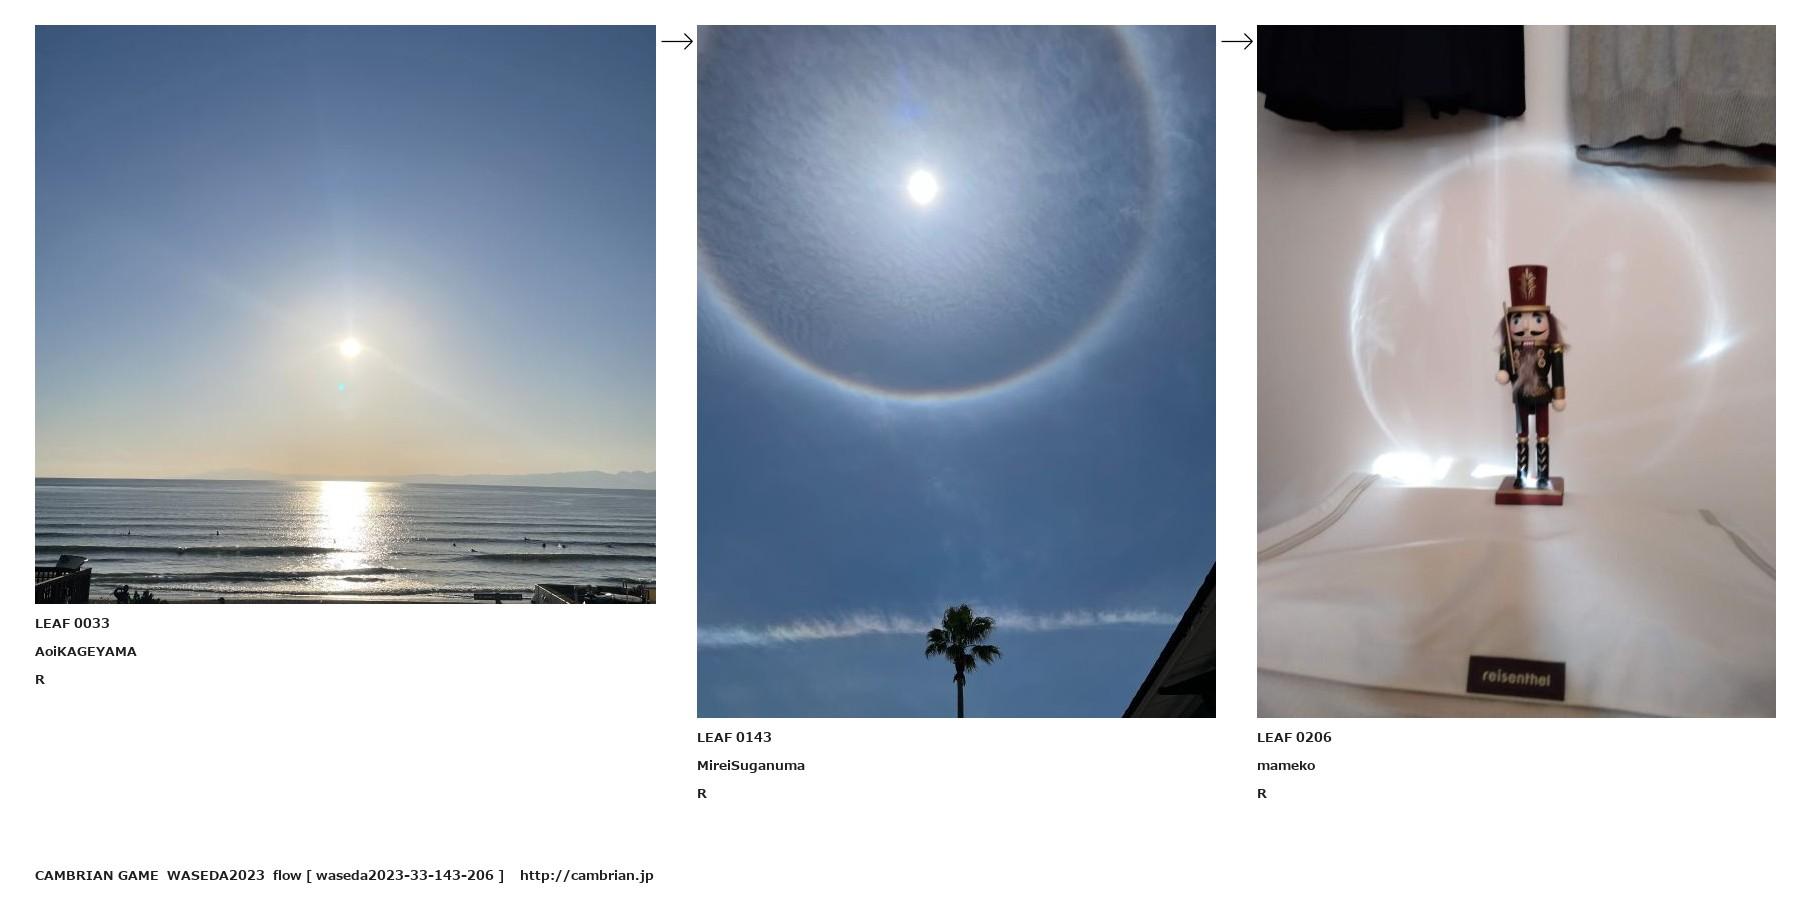The image size is (1811, 900).
Task: Click the arrow between LEAF 0143 and 0206
Action: coord(1237,41)
